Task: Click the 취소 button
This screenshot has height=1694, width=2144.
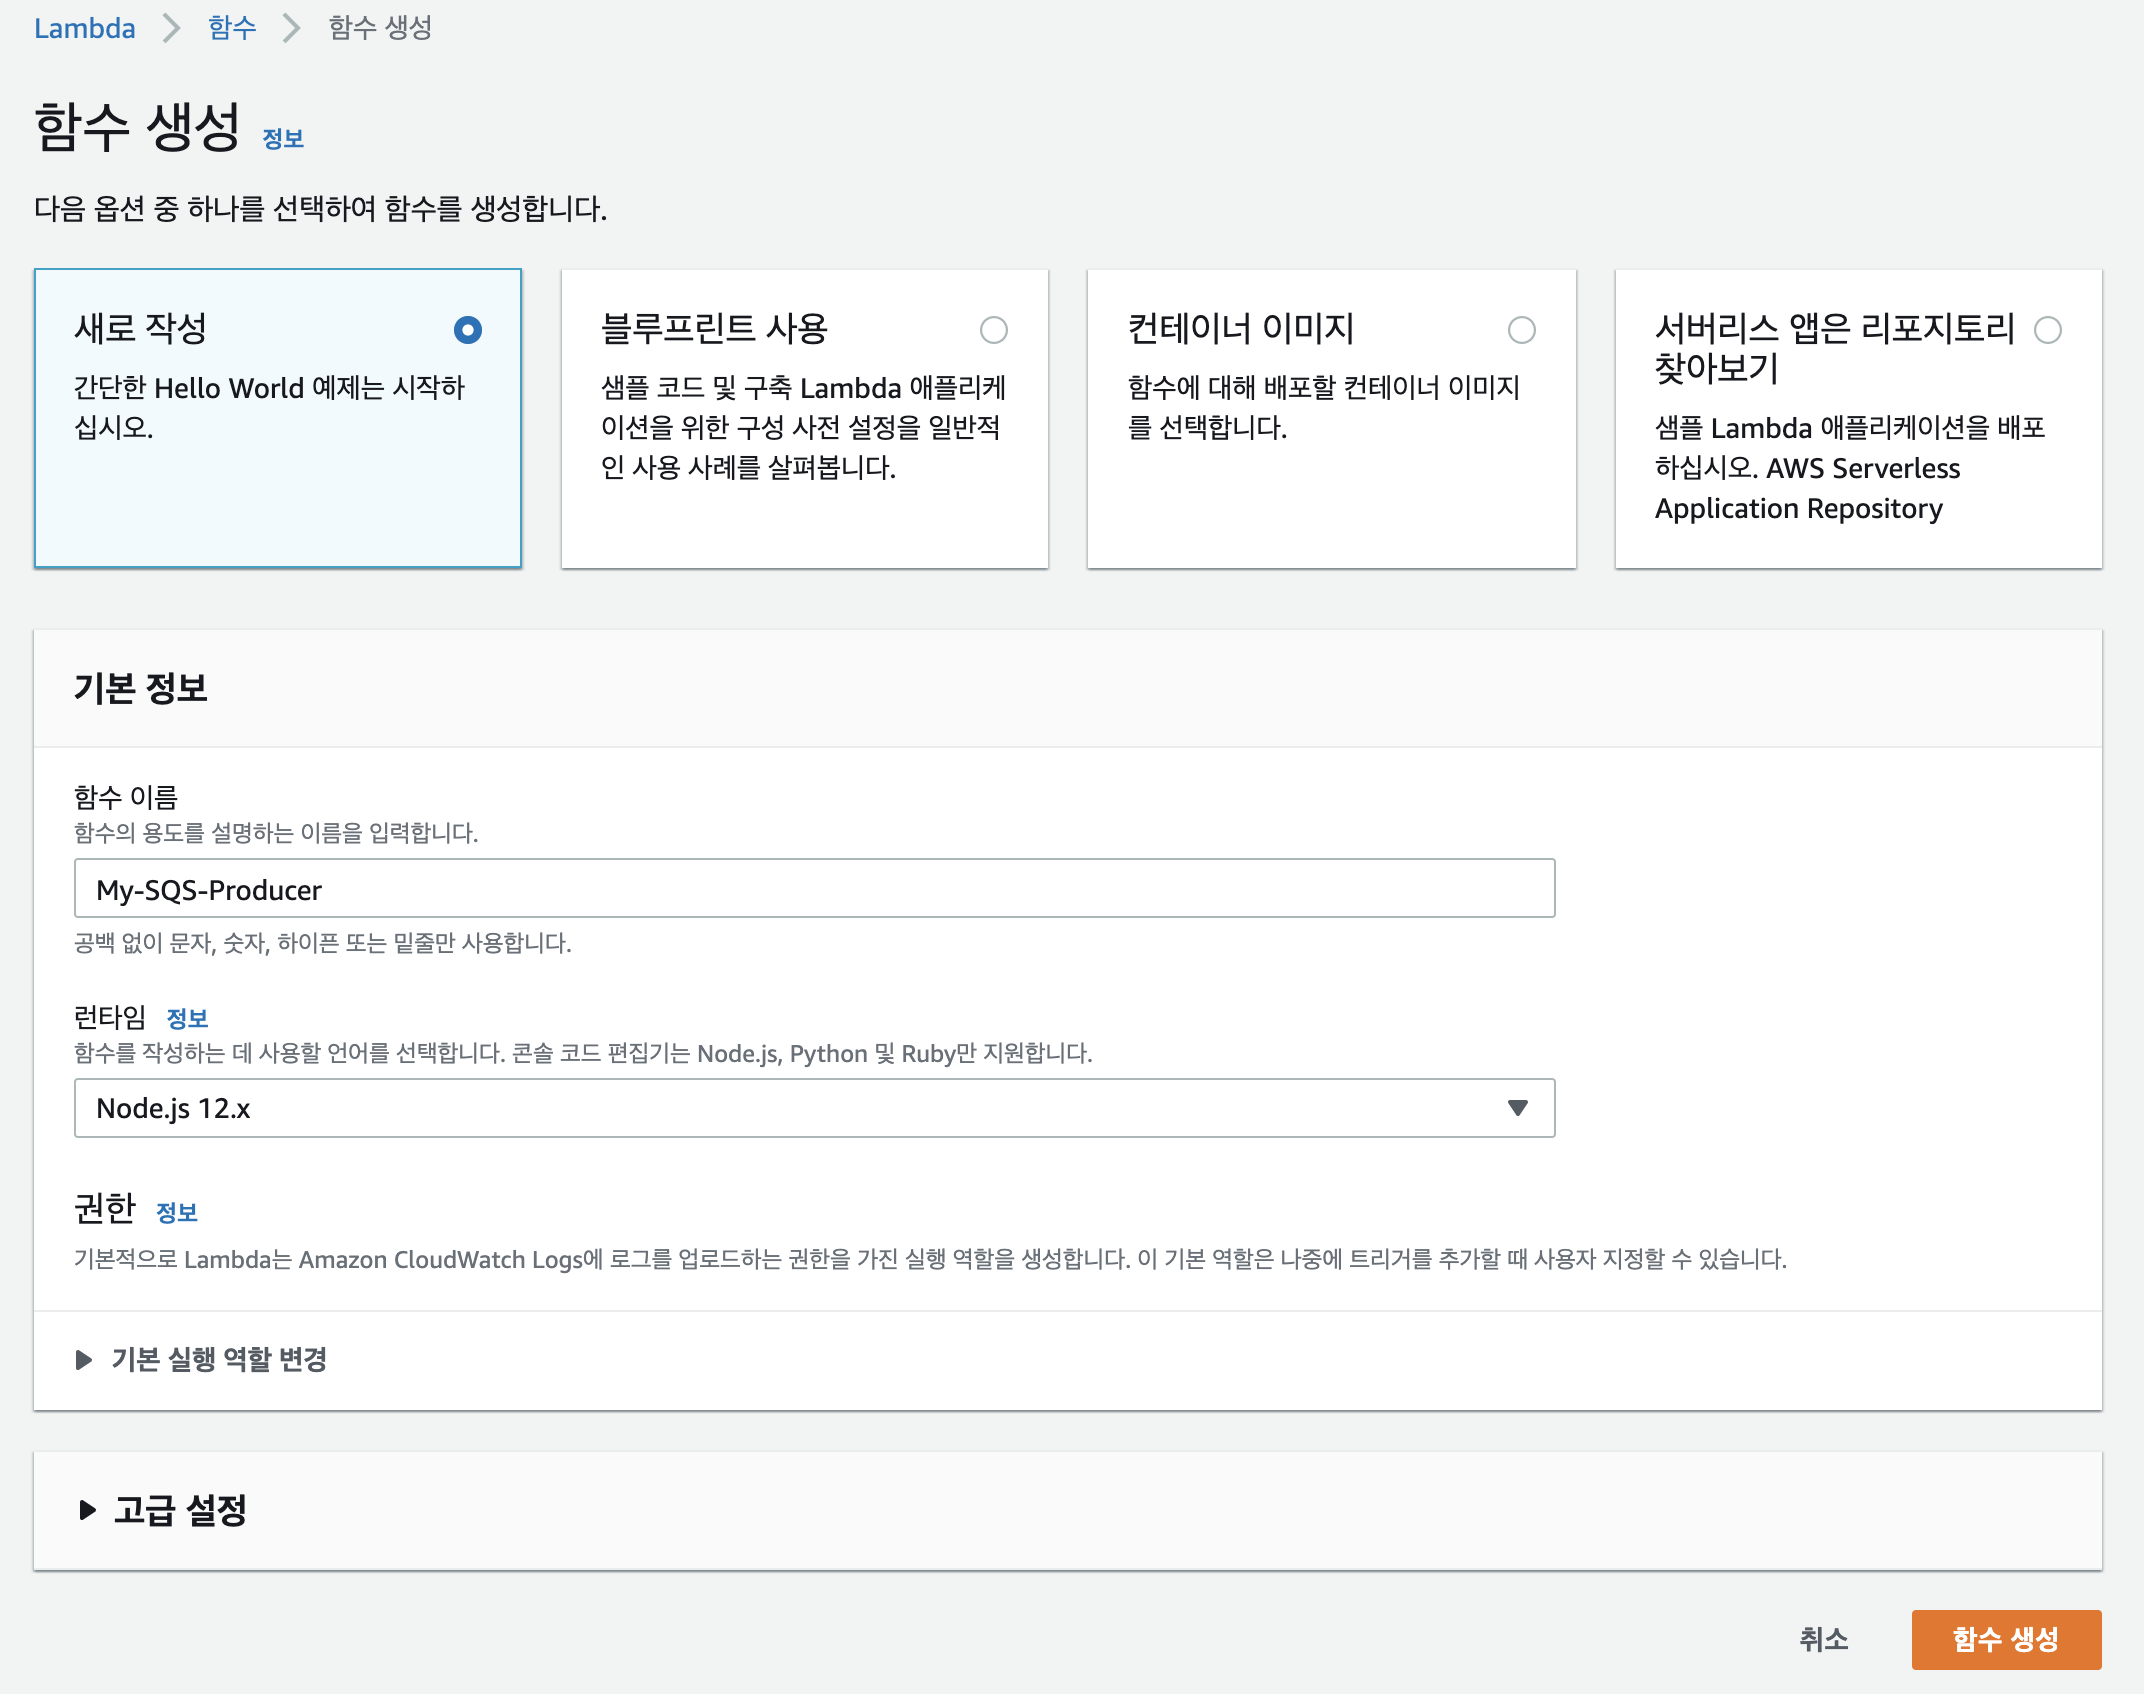Action: point(1823,1639)
